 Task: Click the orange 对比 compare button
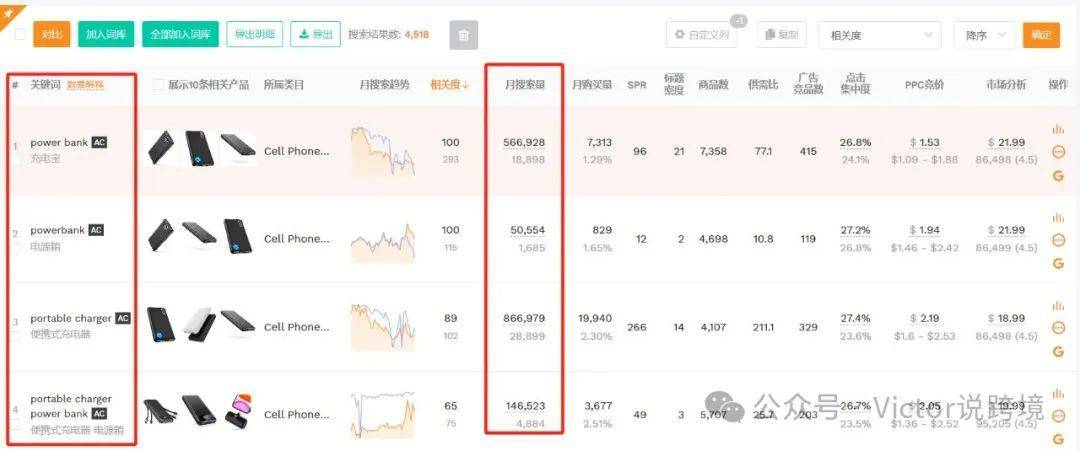coord(52,34)
